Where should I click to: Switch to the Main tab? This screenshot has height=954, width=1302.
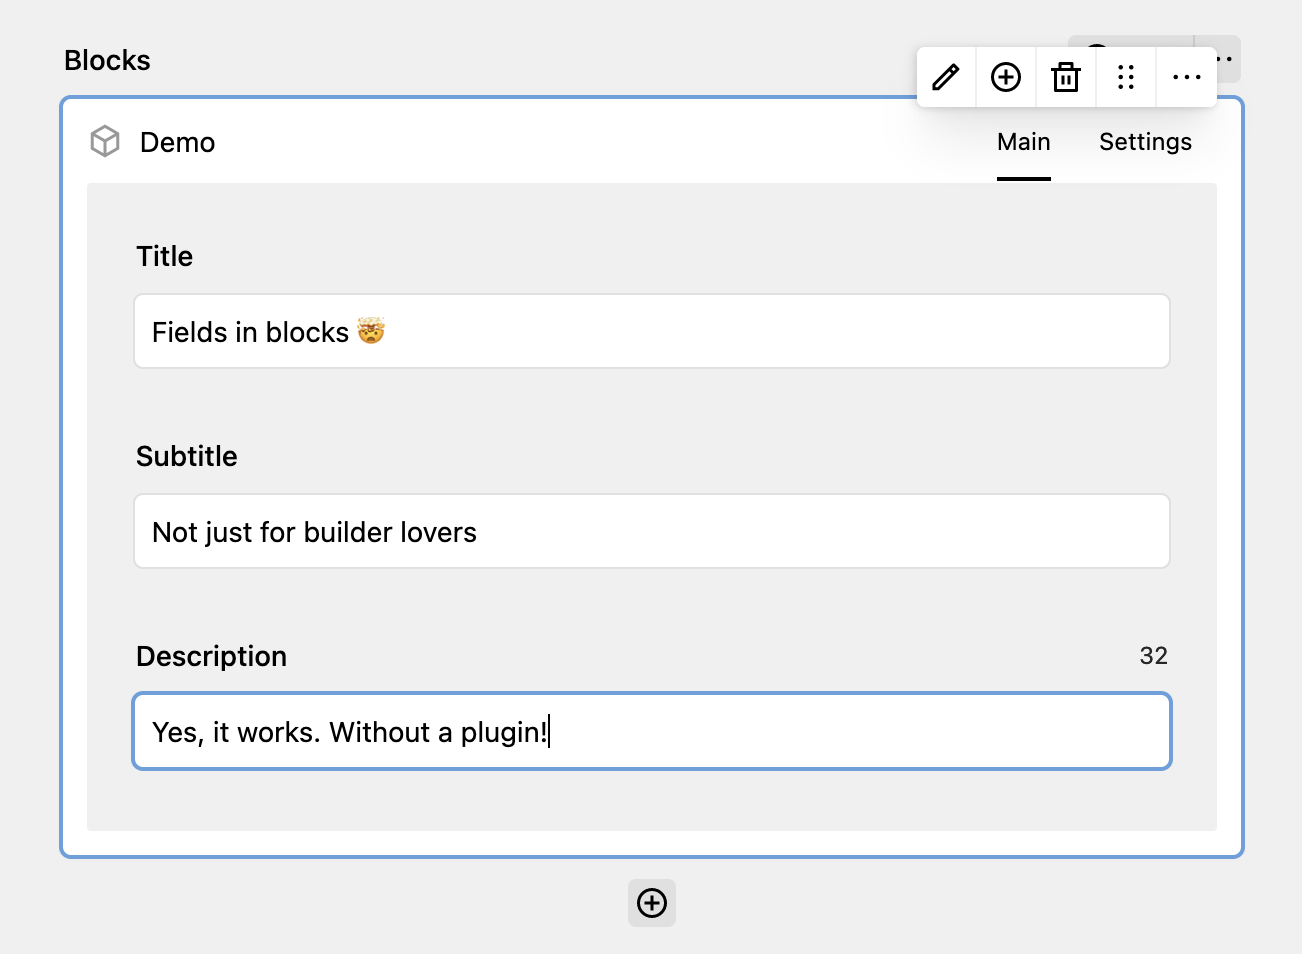(x=1024, y=142)
